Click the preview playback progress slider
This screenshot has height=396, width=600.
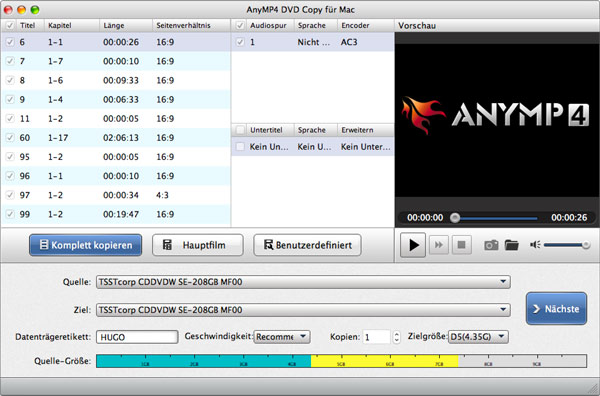(494, 218)
